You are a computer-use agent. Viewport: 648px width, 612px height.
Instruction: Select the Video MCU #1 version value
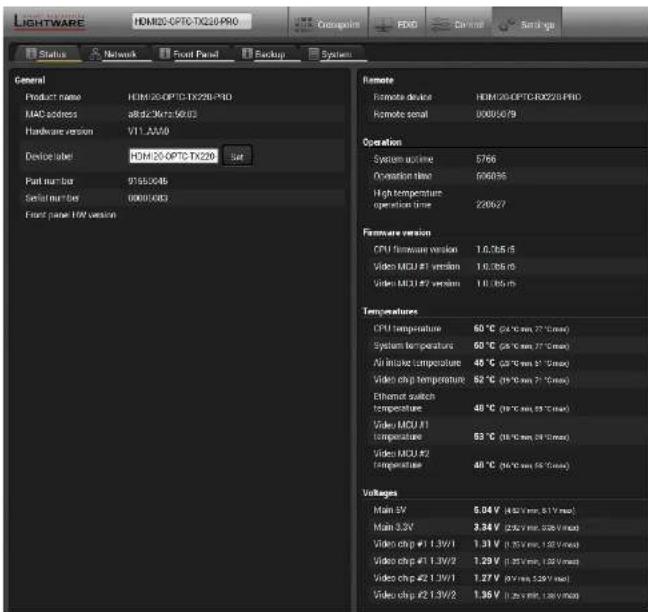pos(495,267)
